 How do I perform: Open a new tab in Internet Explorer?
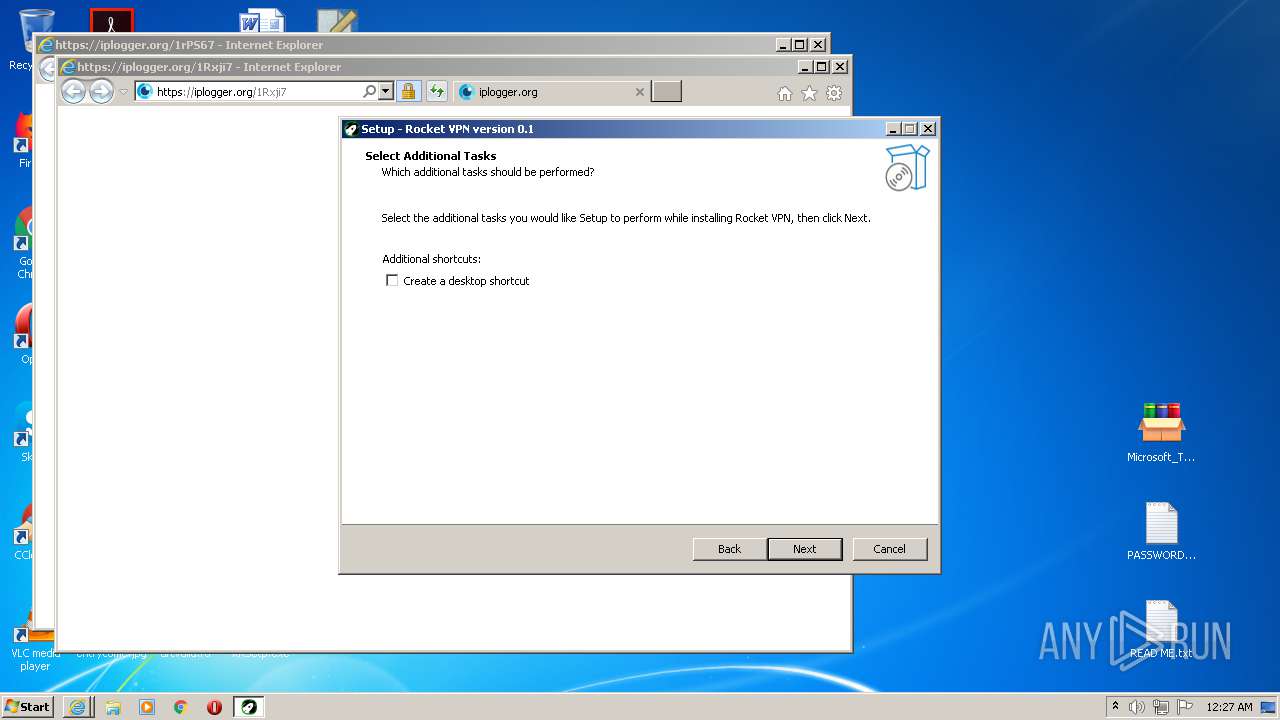(x=666, y=92)
